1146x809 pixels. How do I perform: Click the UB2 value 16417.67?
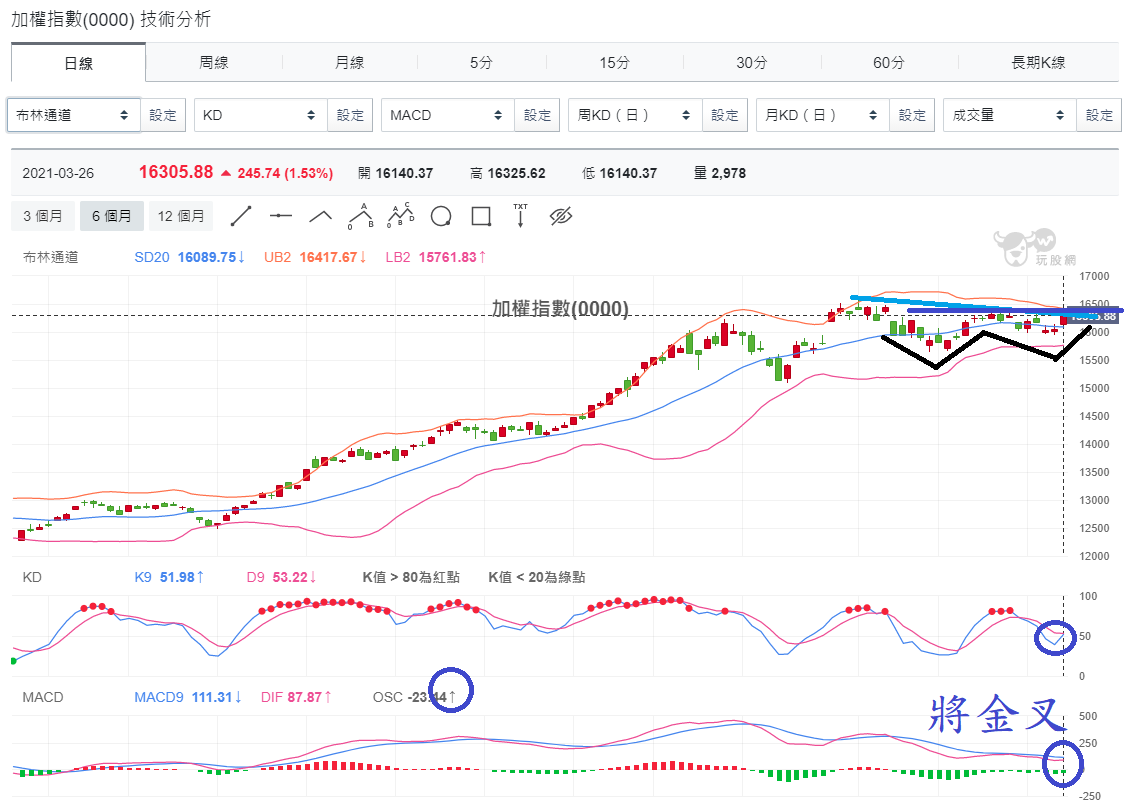(x=328, y=257)
